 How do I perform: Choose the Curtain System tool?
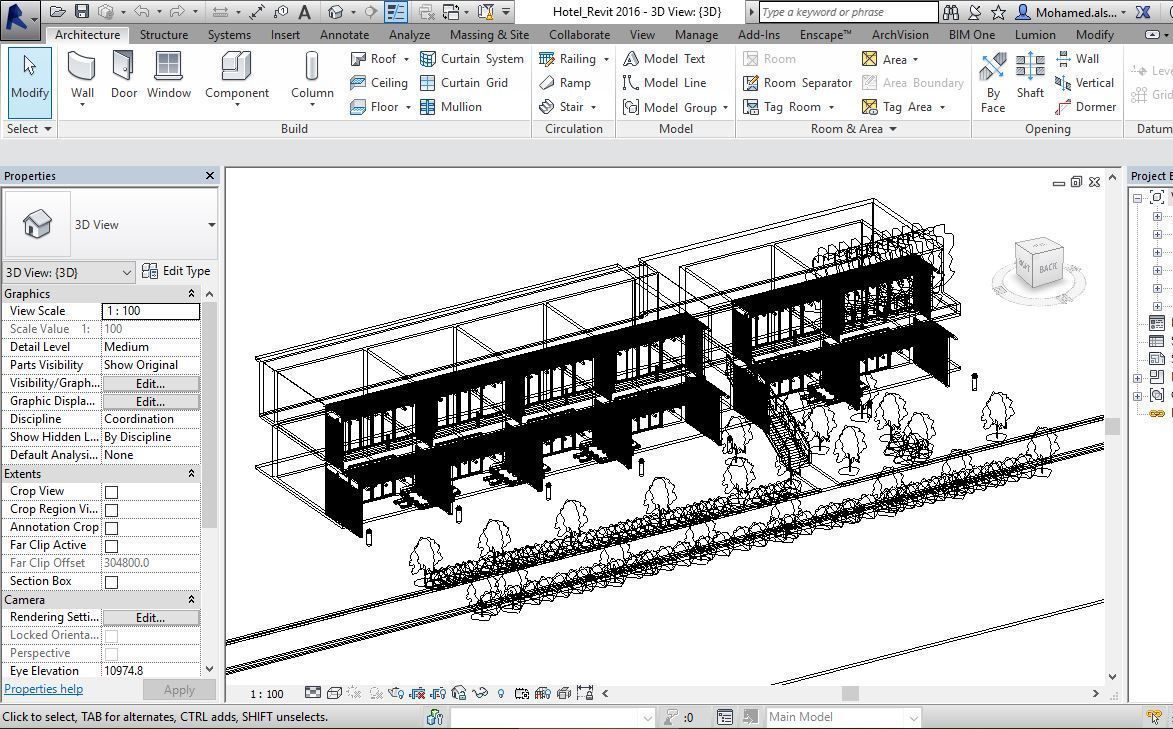472,59
